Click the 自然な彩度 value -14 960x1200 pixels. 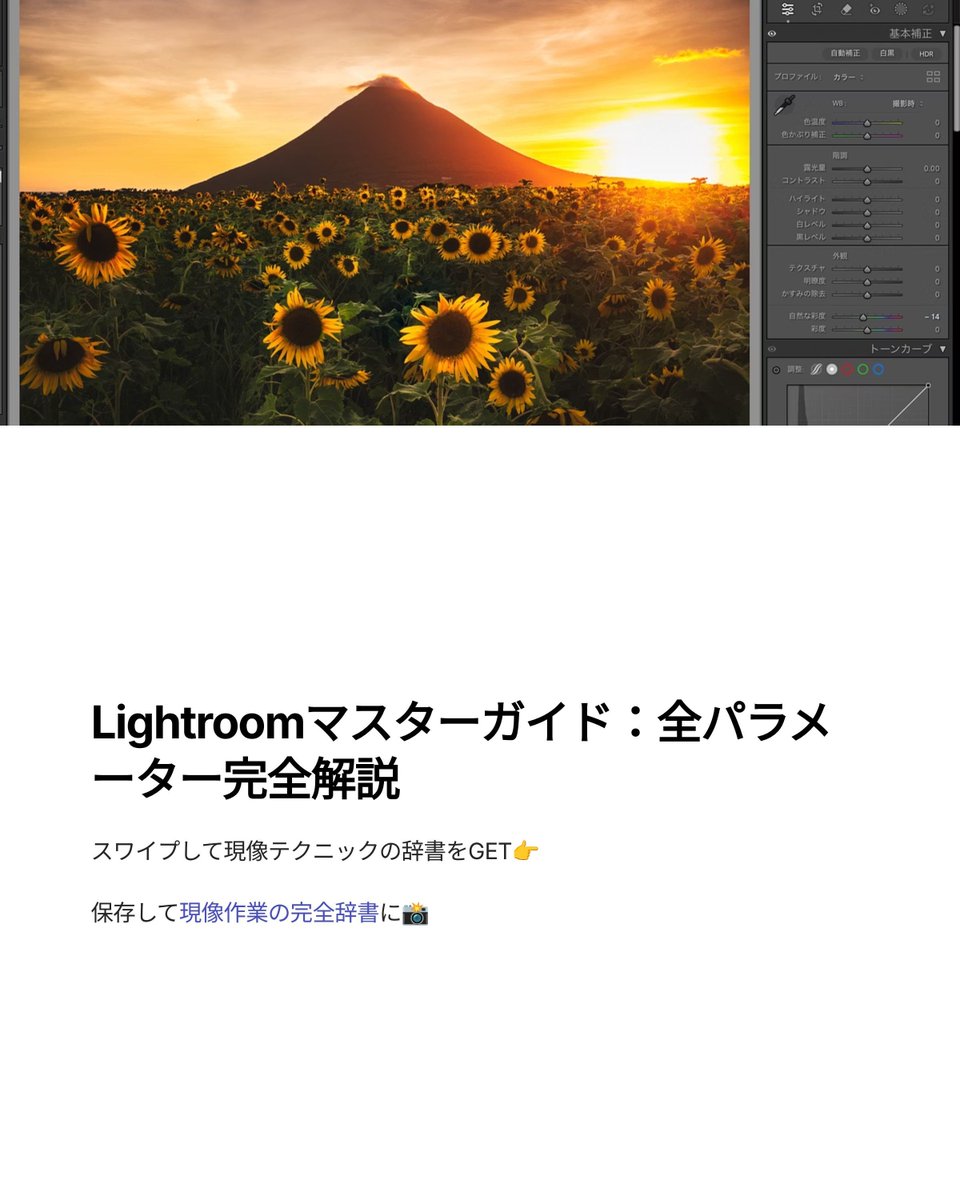932,316
